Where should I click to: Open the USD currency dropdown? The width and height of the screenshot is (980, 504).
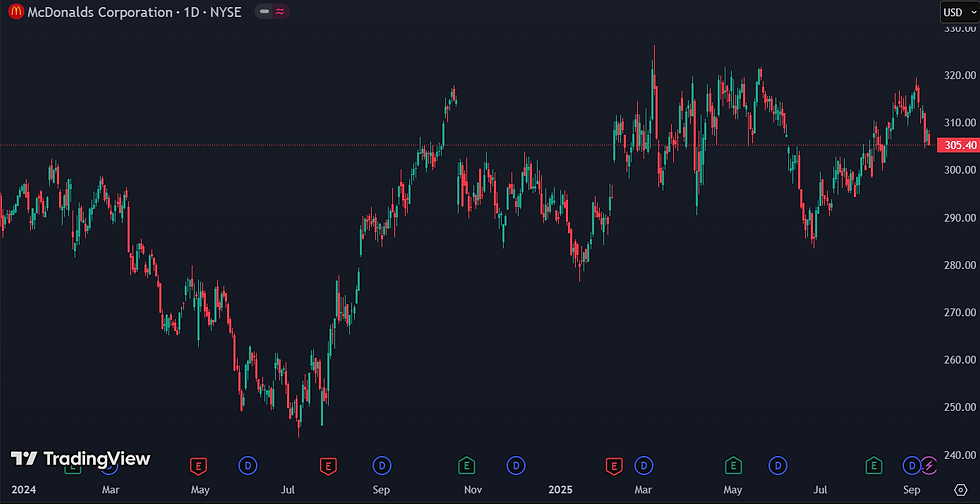[959, 12]
